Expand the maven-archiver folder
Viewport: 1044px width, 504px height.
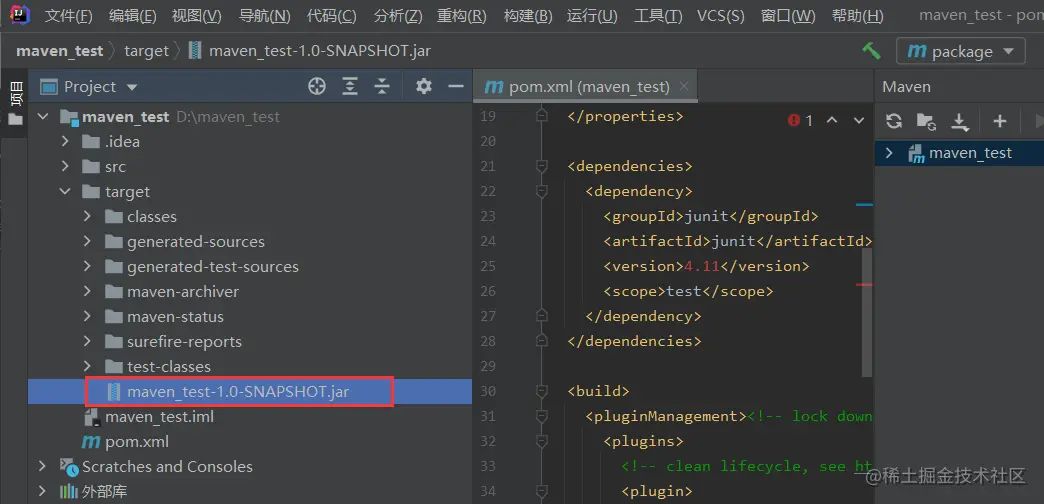click(87, 292)
